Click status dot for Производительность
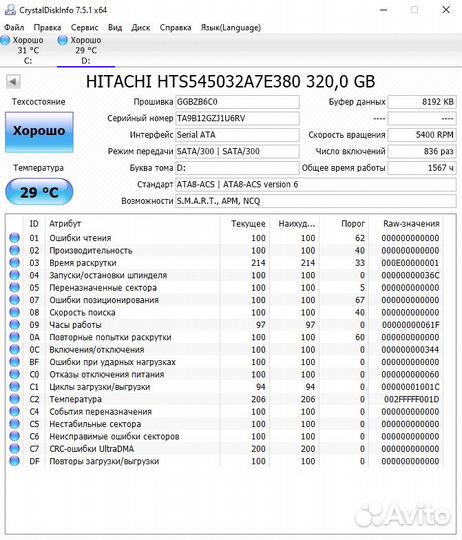This screenshot has height=540, width=462. pyautogui.click(x=14, y=250)
